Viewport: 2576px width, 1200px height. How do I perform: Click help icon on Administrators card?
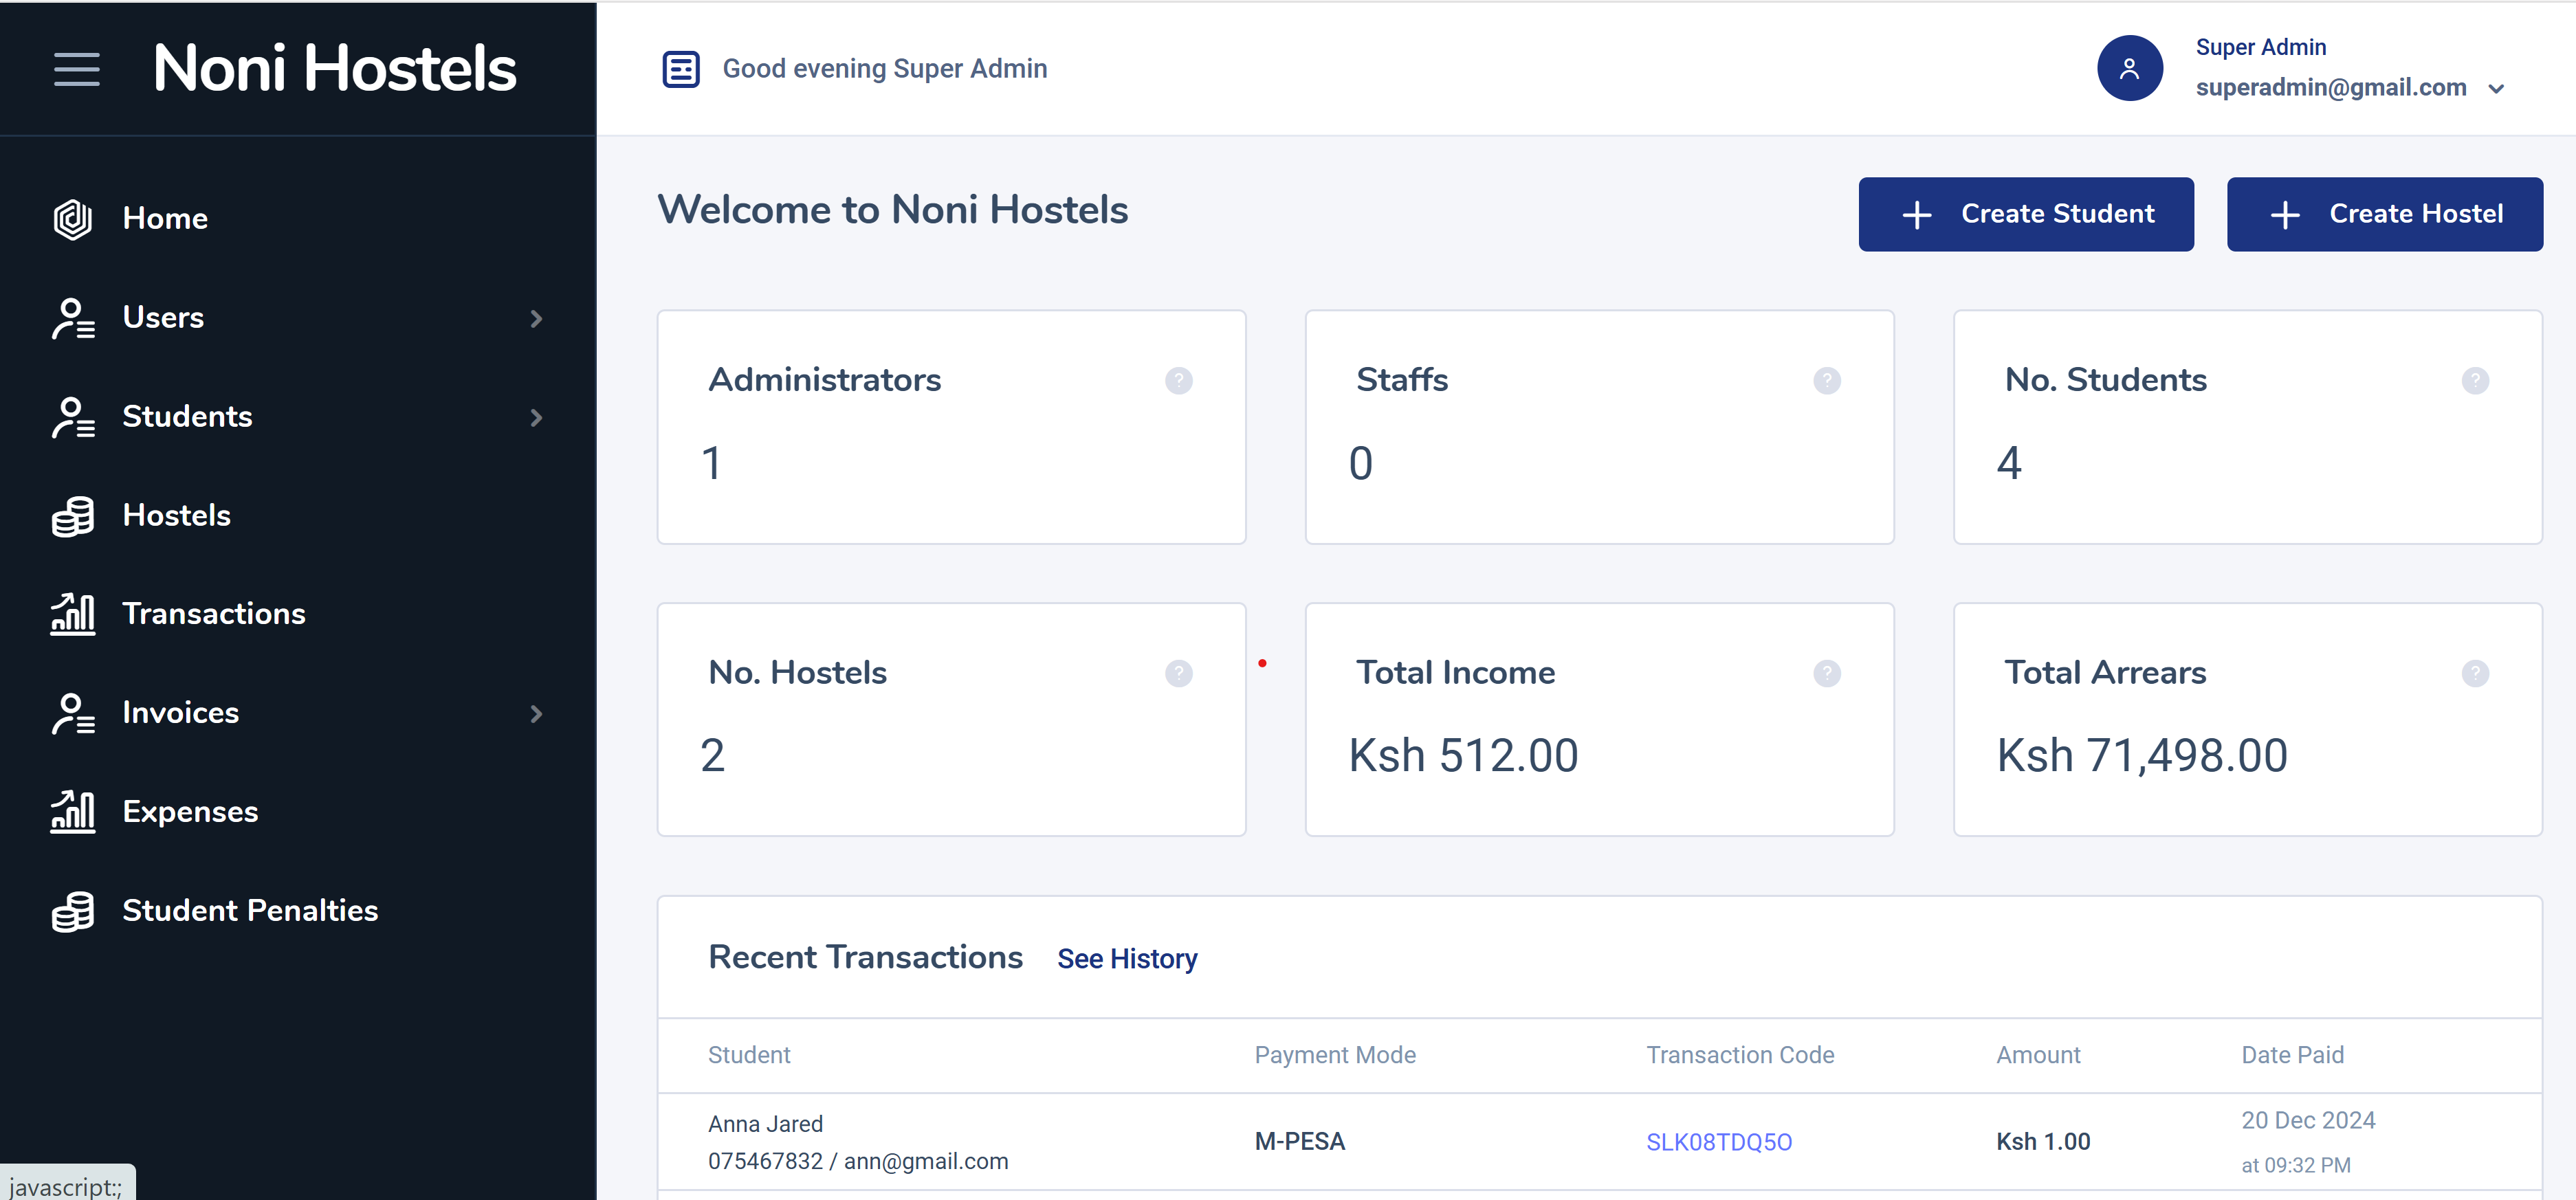click(x=1178, y=381)
